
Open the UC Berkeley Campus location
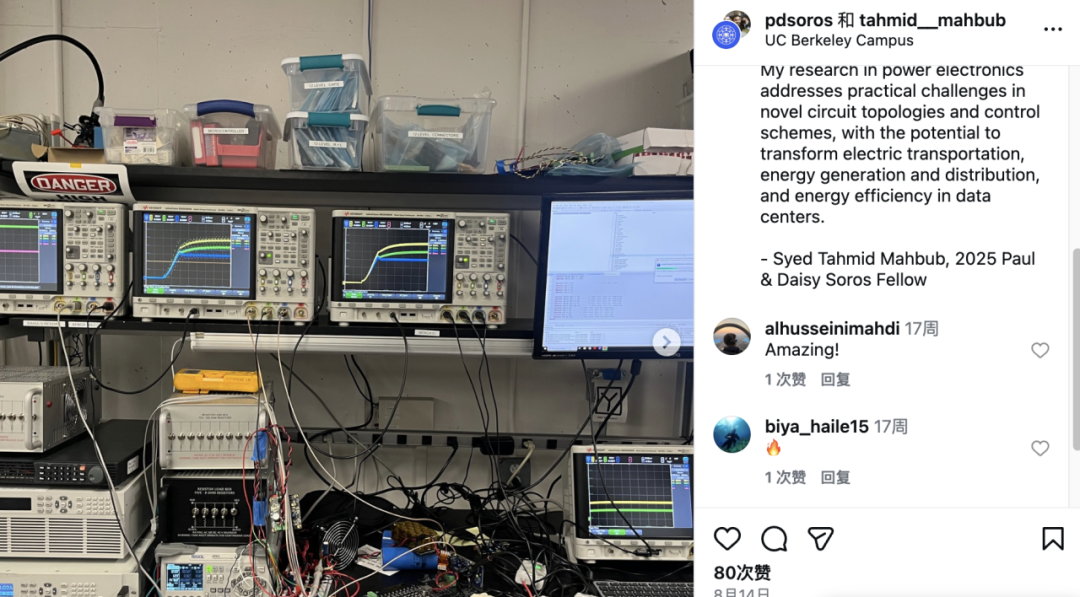coord(839,41)
